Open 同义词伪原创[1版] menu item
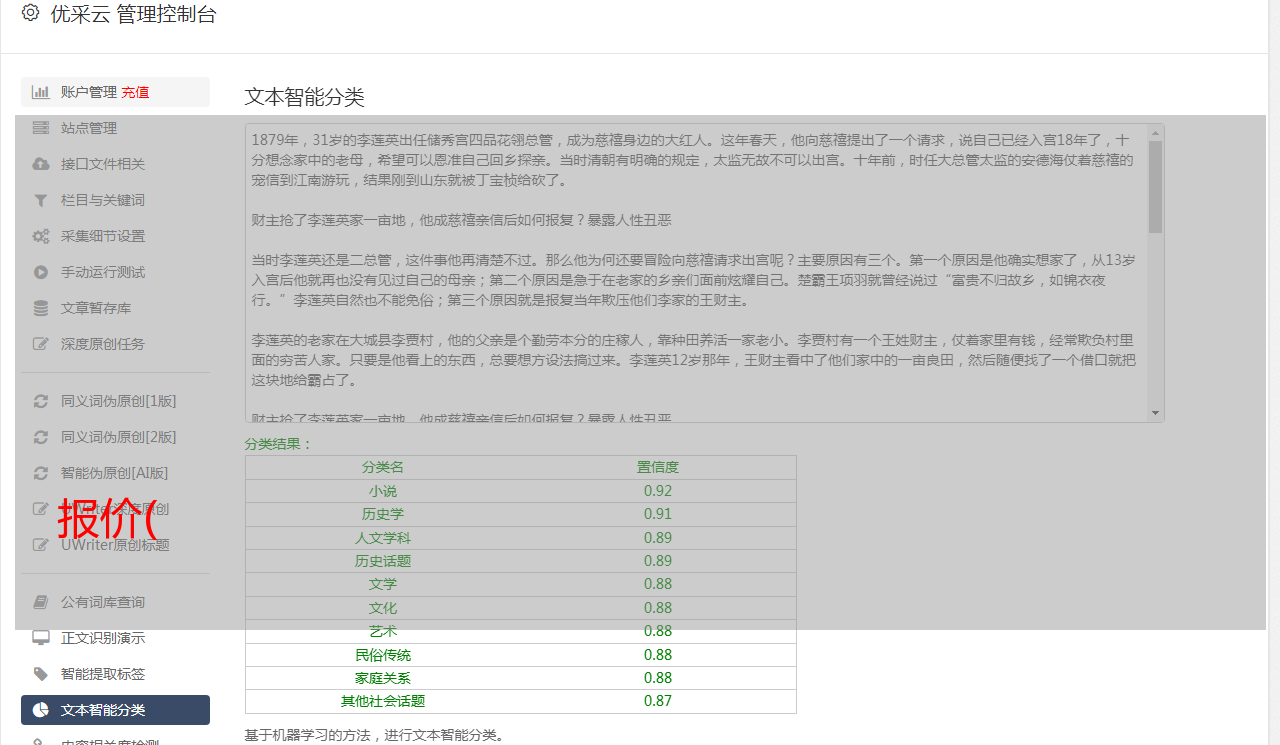 coord(118,401)
